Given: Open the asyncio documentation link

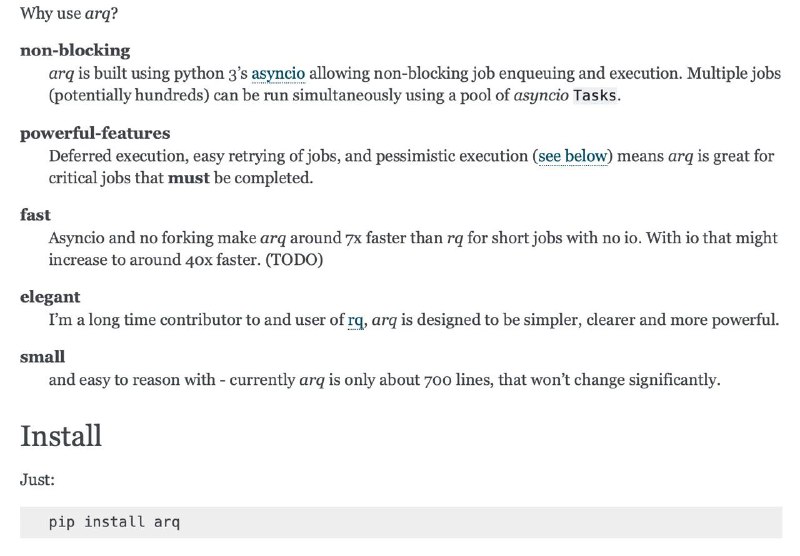Looking at the screenshot, I should coord(278,74).
